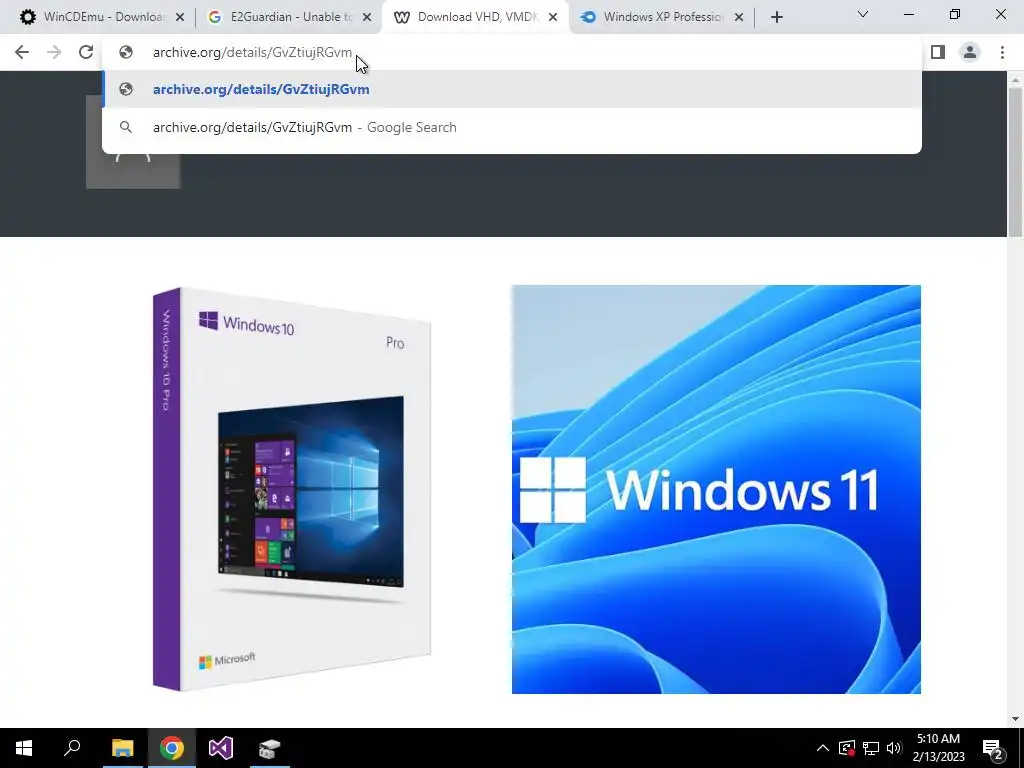
Task: Expand the tab search chevron
Action: click(863, 14)
